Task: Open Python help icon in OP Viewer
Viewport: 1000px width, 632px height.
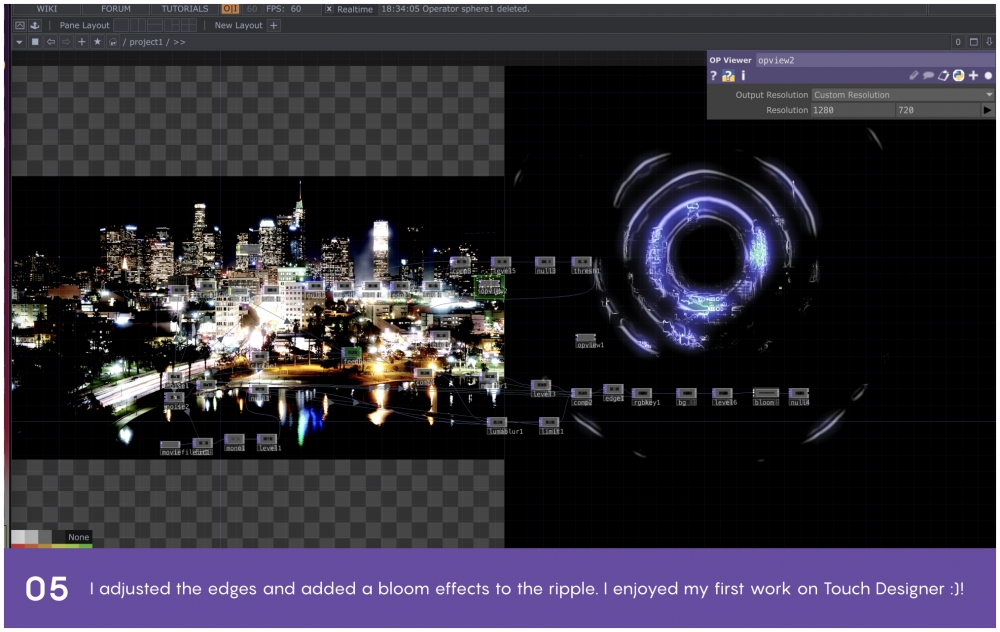Action: [728, 76]
